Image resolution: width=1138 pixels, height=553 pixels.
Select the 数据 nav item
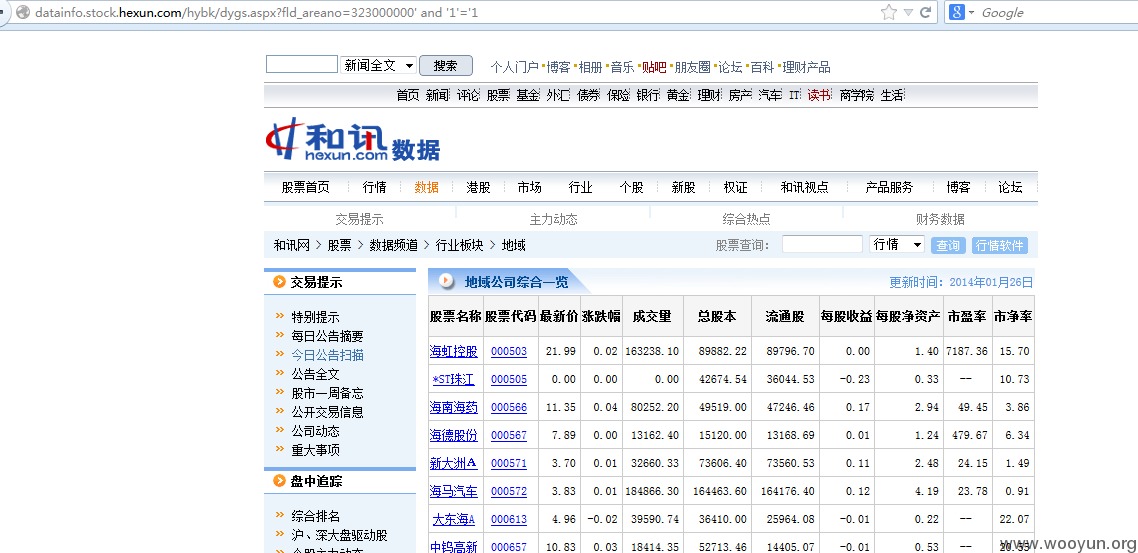(427, 187)
